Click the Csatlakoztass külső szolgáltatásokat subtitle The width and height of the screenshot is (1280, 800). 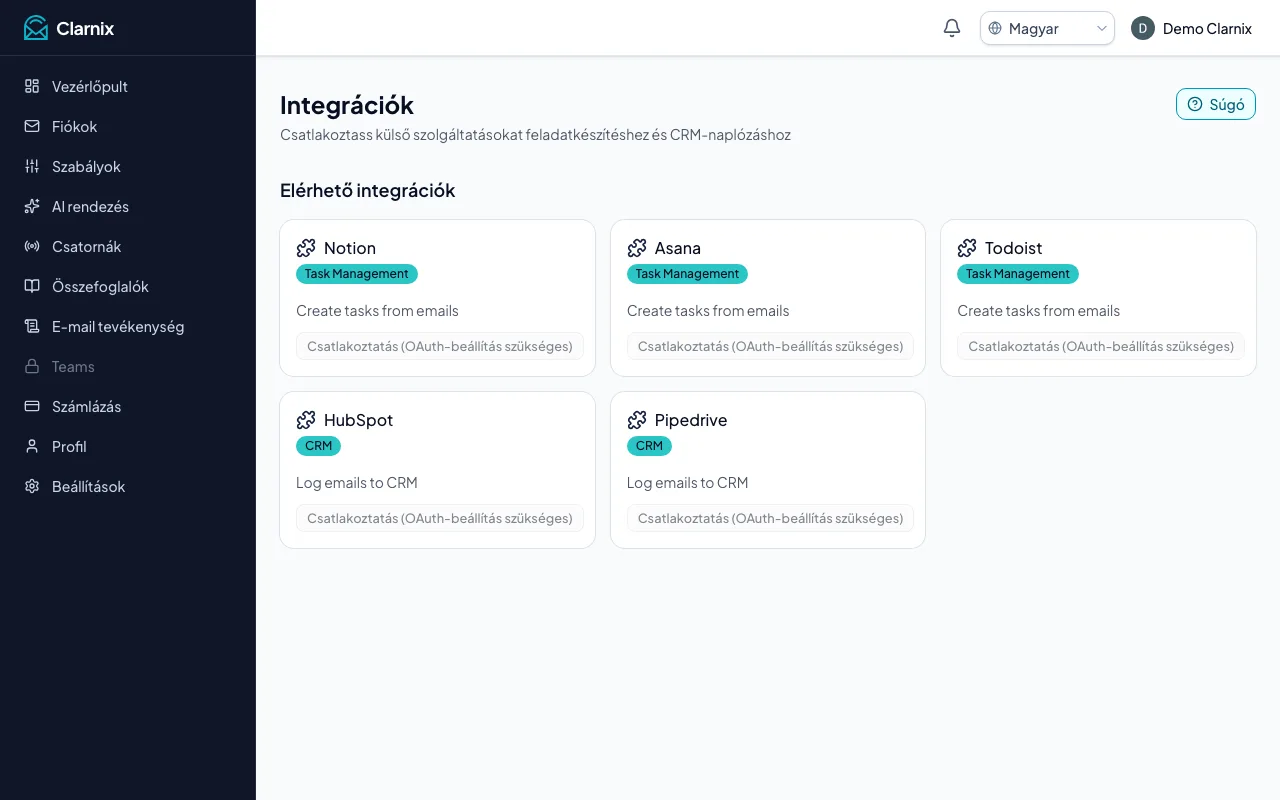coord(535,135)
